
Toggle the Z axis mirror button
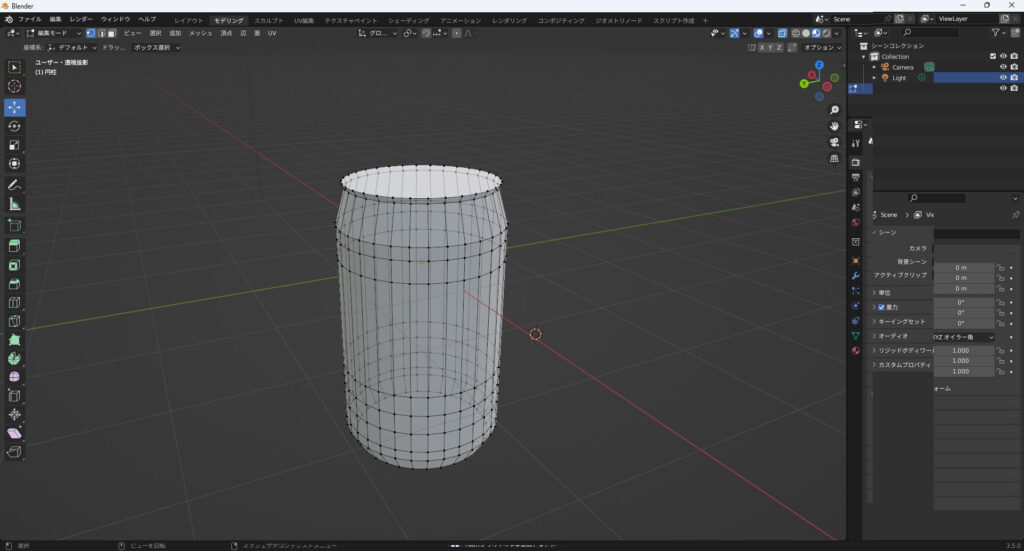pyautogui.click(x=778, y=48)
